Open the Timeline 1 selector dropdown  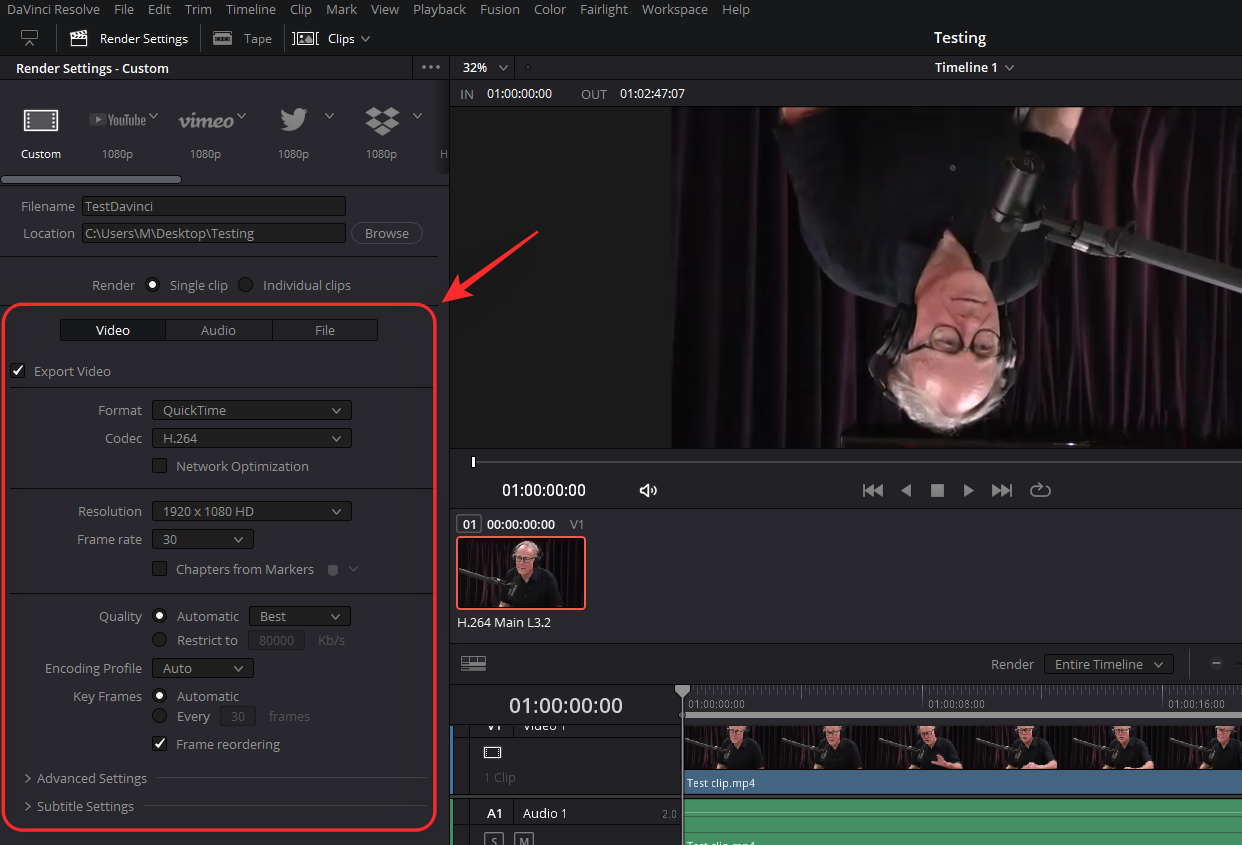(x=975, y=67)
